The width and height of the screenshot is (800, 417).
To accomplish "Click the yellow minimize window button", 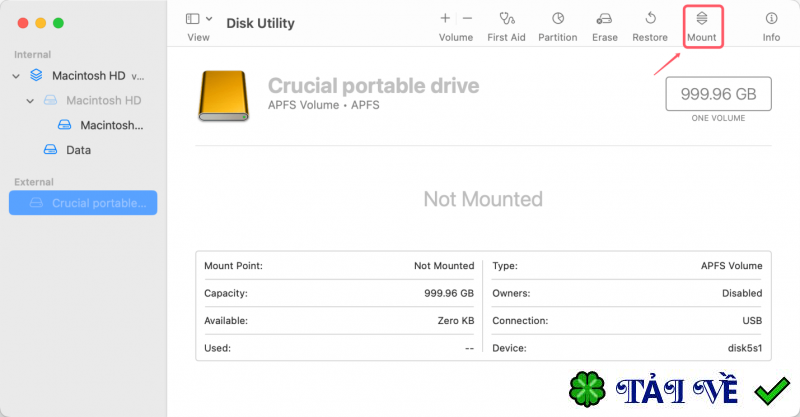I will [x=40, y=22].
